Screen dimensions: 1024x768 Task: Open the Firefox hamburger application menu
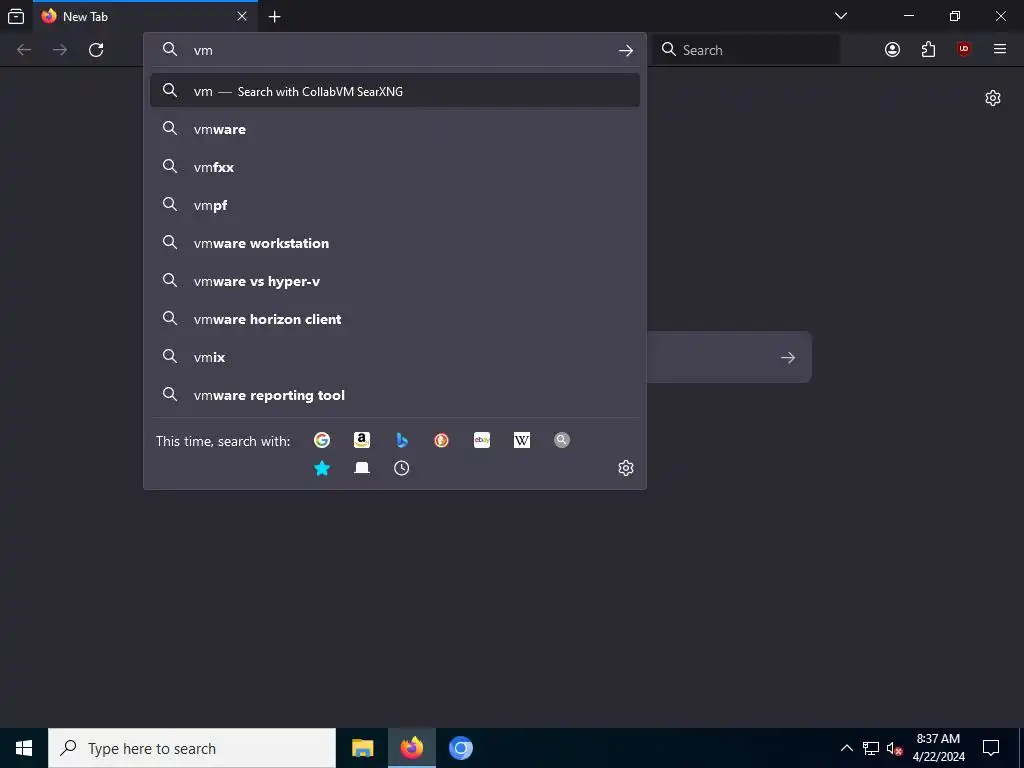coord(999,49)
